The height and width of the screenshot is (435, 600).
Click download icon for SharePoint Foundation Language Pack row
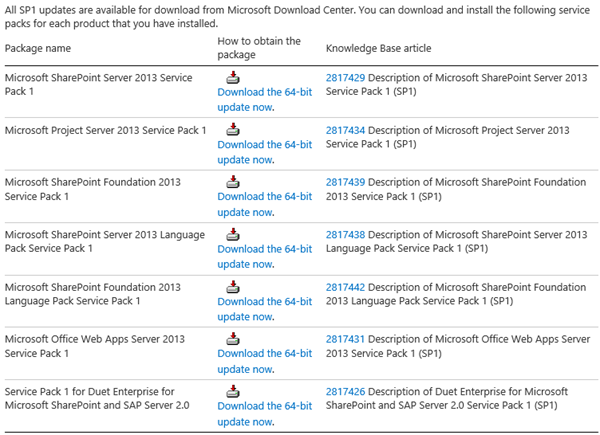233,287
